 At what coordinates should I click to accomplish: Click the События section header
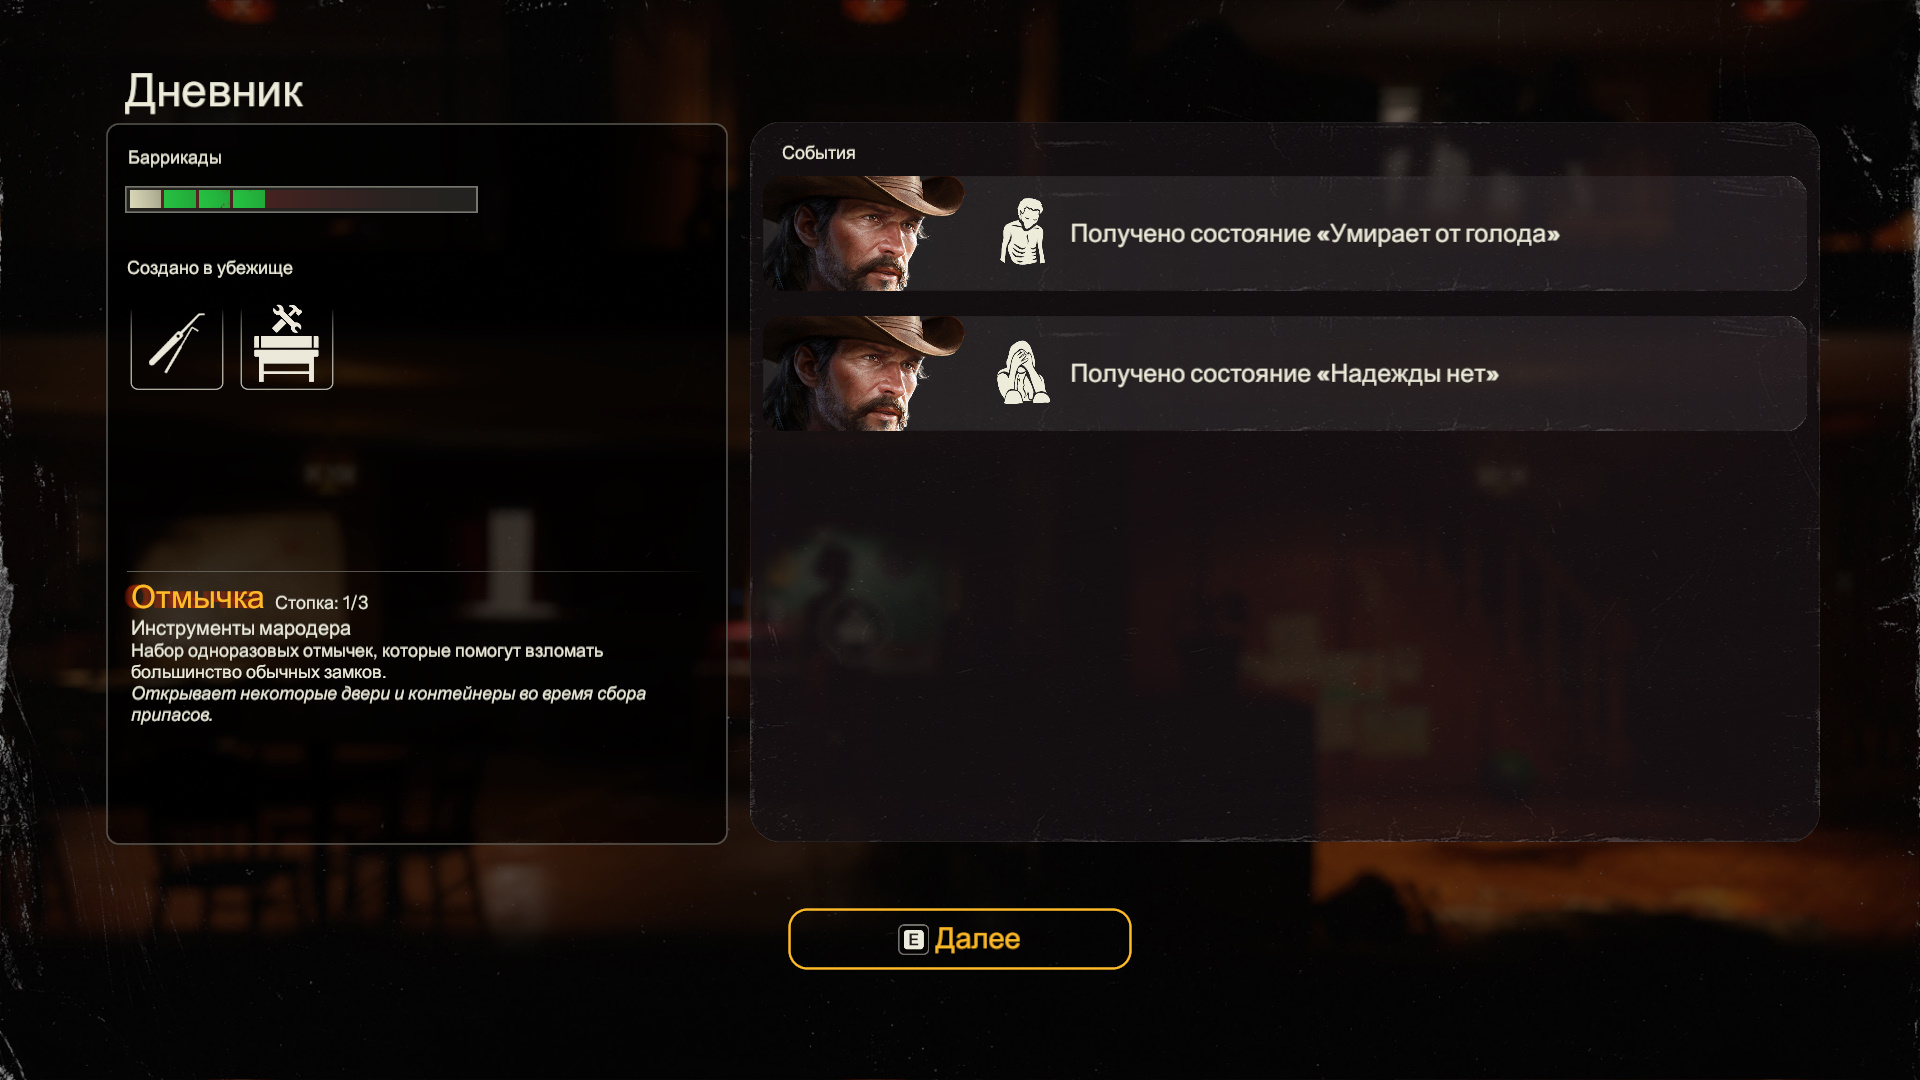(x=818, y=153)
